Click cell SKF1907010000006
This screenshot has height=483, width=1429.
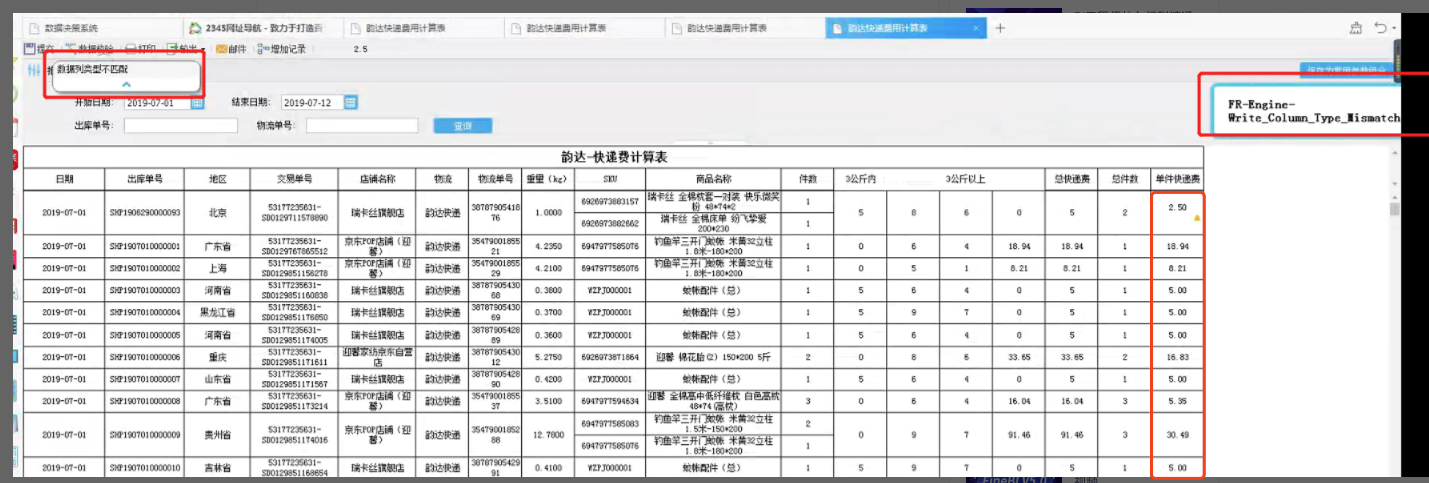coord(143,356)
